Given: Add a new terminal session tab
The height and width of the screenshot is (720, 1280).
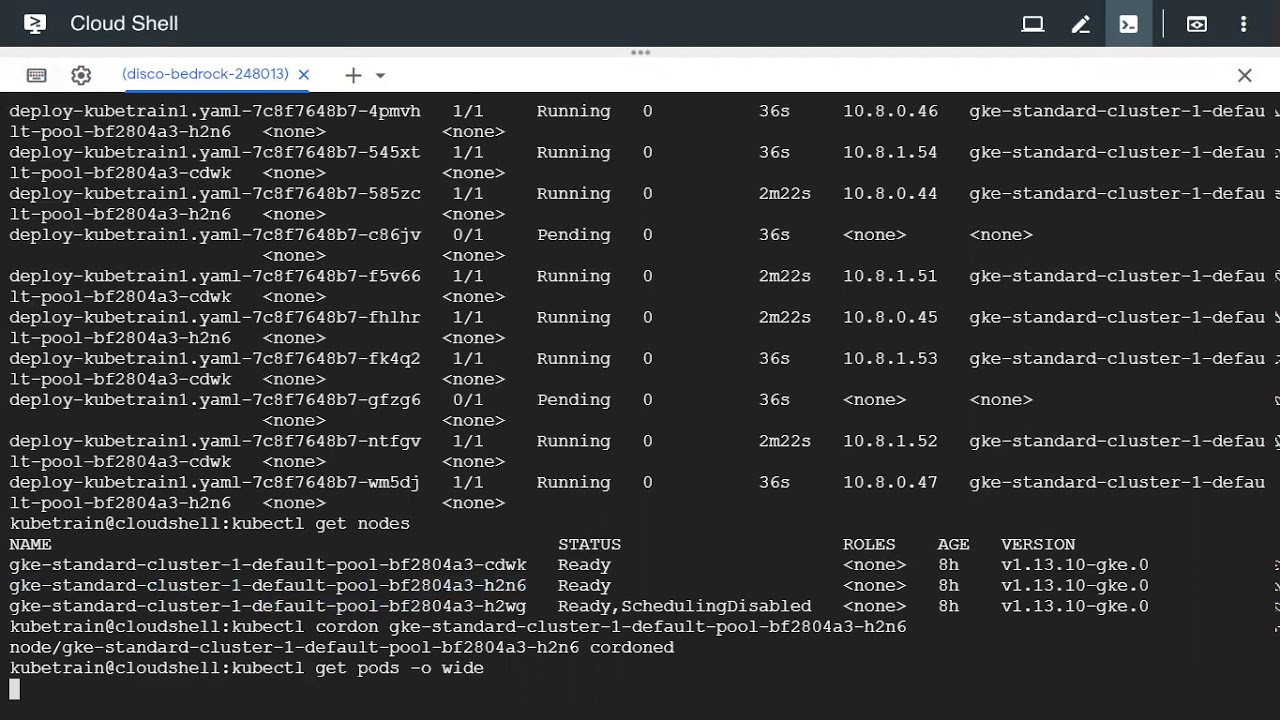Looking at the screenshot, I should [353, 75].
